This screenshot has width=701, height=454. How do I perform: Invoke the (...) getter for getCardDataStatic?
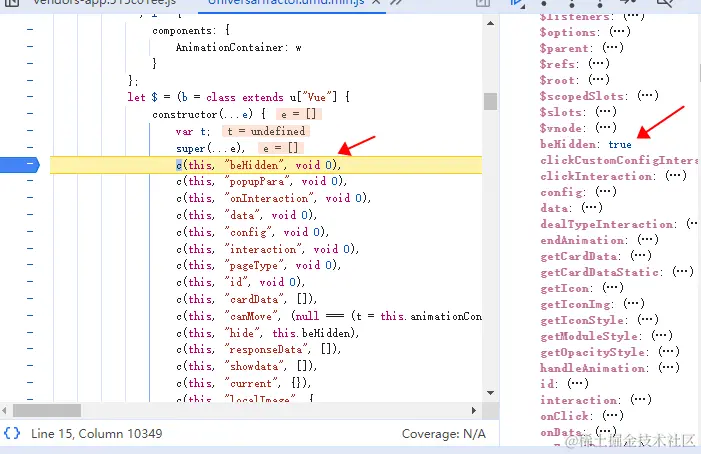pos(683,271)
